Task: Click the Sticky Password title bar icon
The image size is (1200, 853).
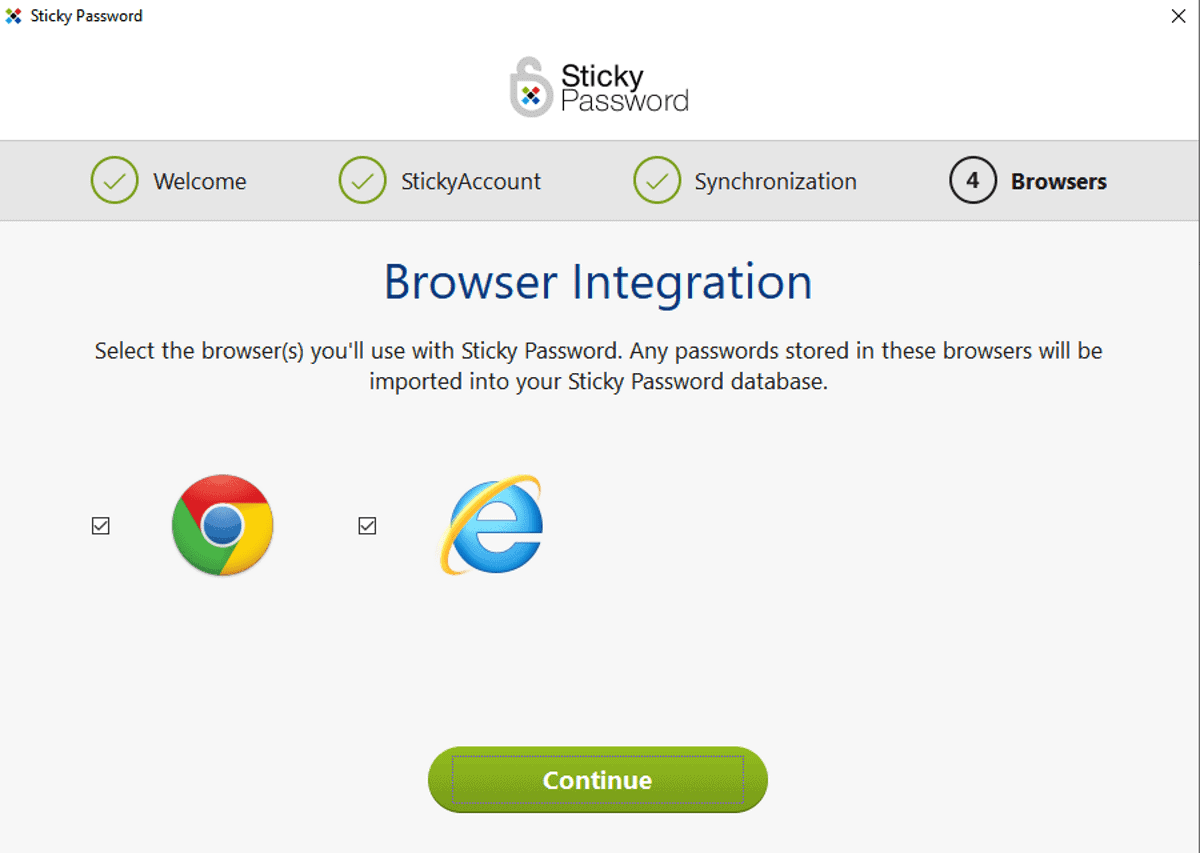Action: coord(14,16)
